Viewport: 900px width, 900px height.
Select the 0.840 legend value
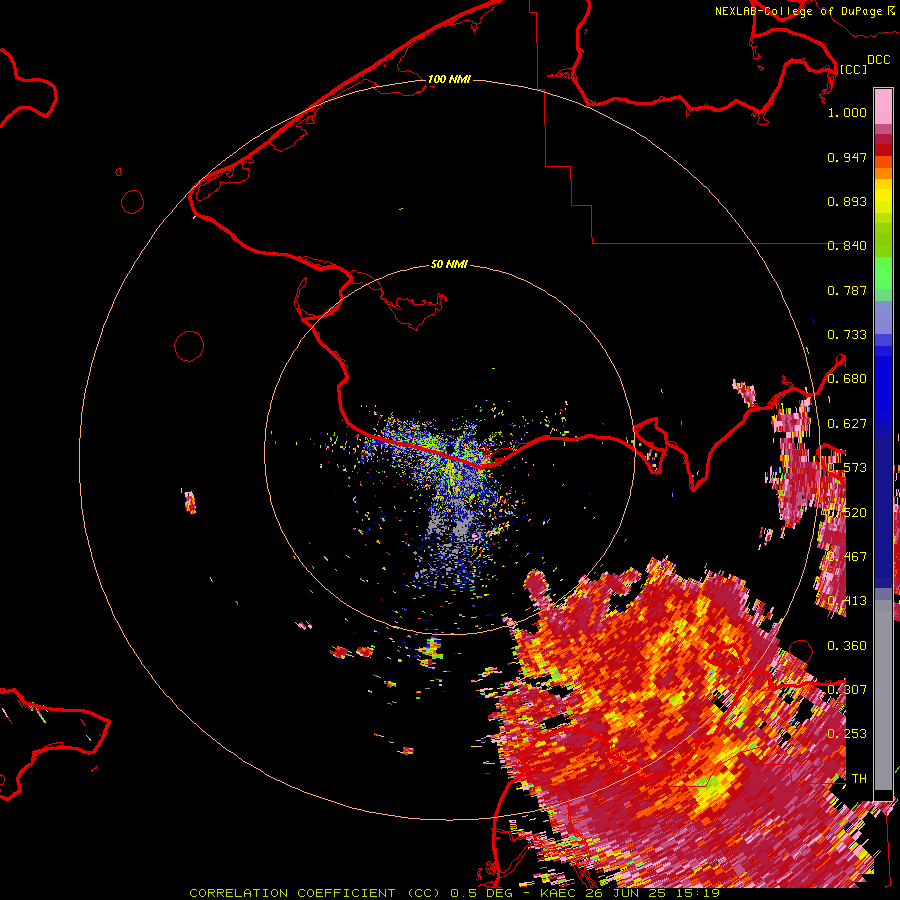pyautogui.click(x=847, y=246)
